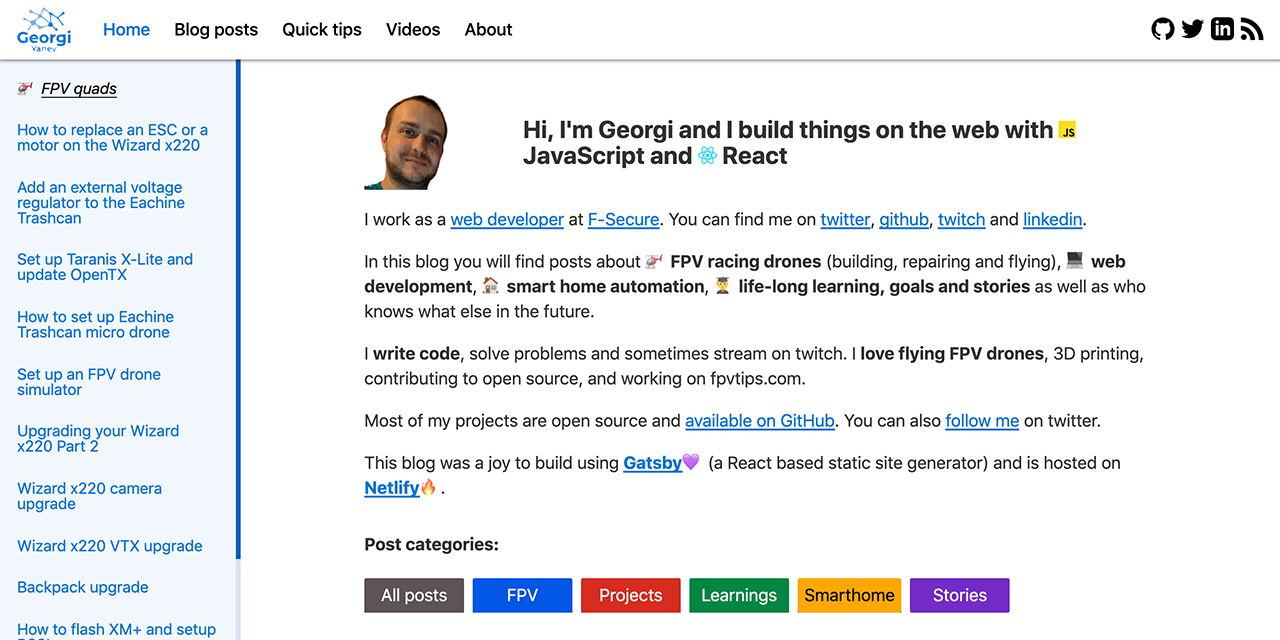Click the Georgi Yanev logo
Image resolution: width=1280 pixels, height=640 pixels.
(43, 29)
